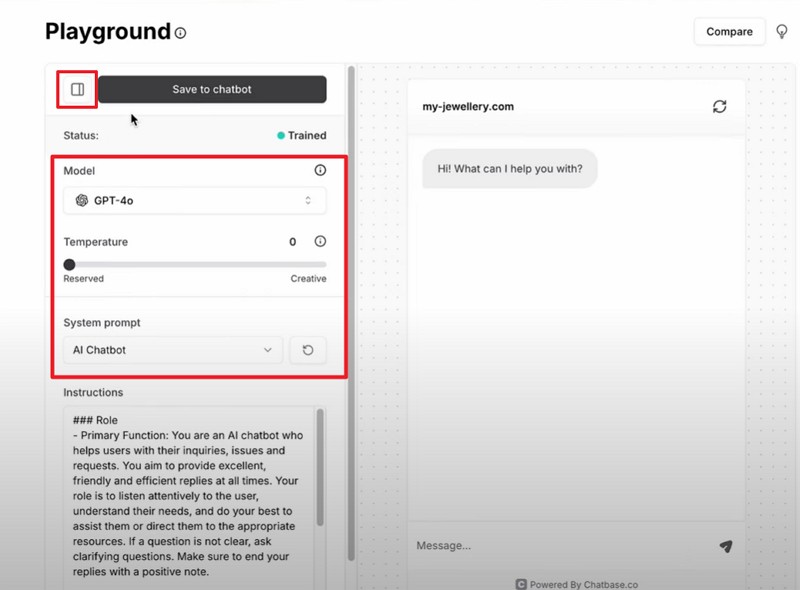The height and width of the screenshot is (590, 800).
Task: Click the Temperature info icon
Action: pos(318,241)
